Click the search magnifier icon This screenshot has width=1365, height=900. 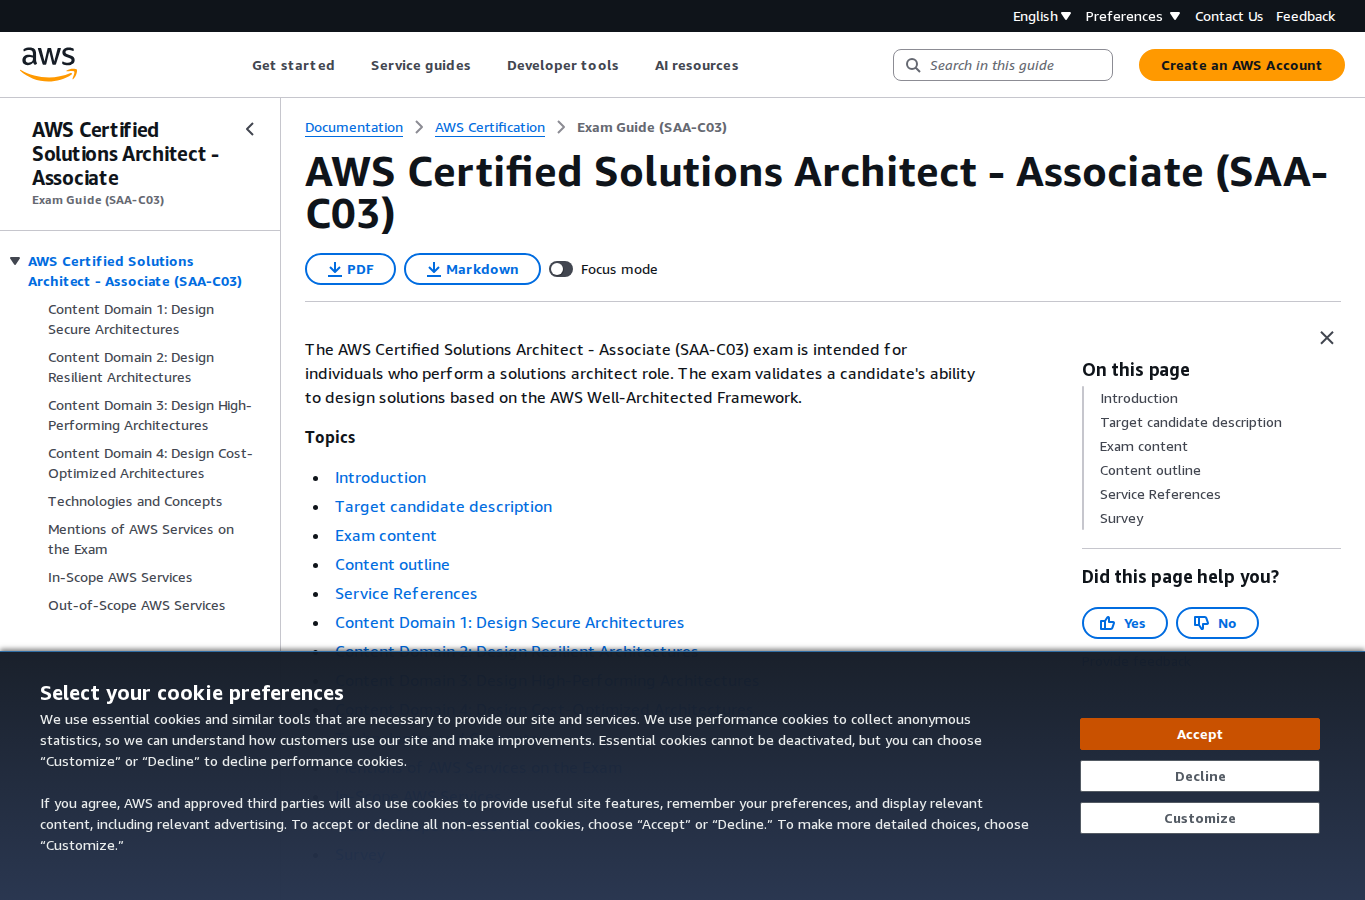tap(913, 65)
